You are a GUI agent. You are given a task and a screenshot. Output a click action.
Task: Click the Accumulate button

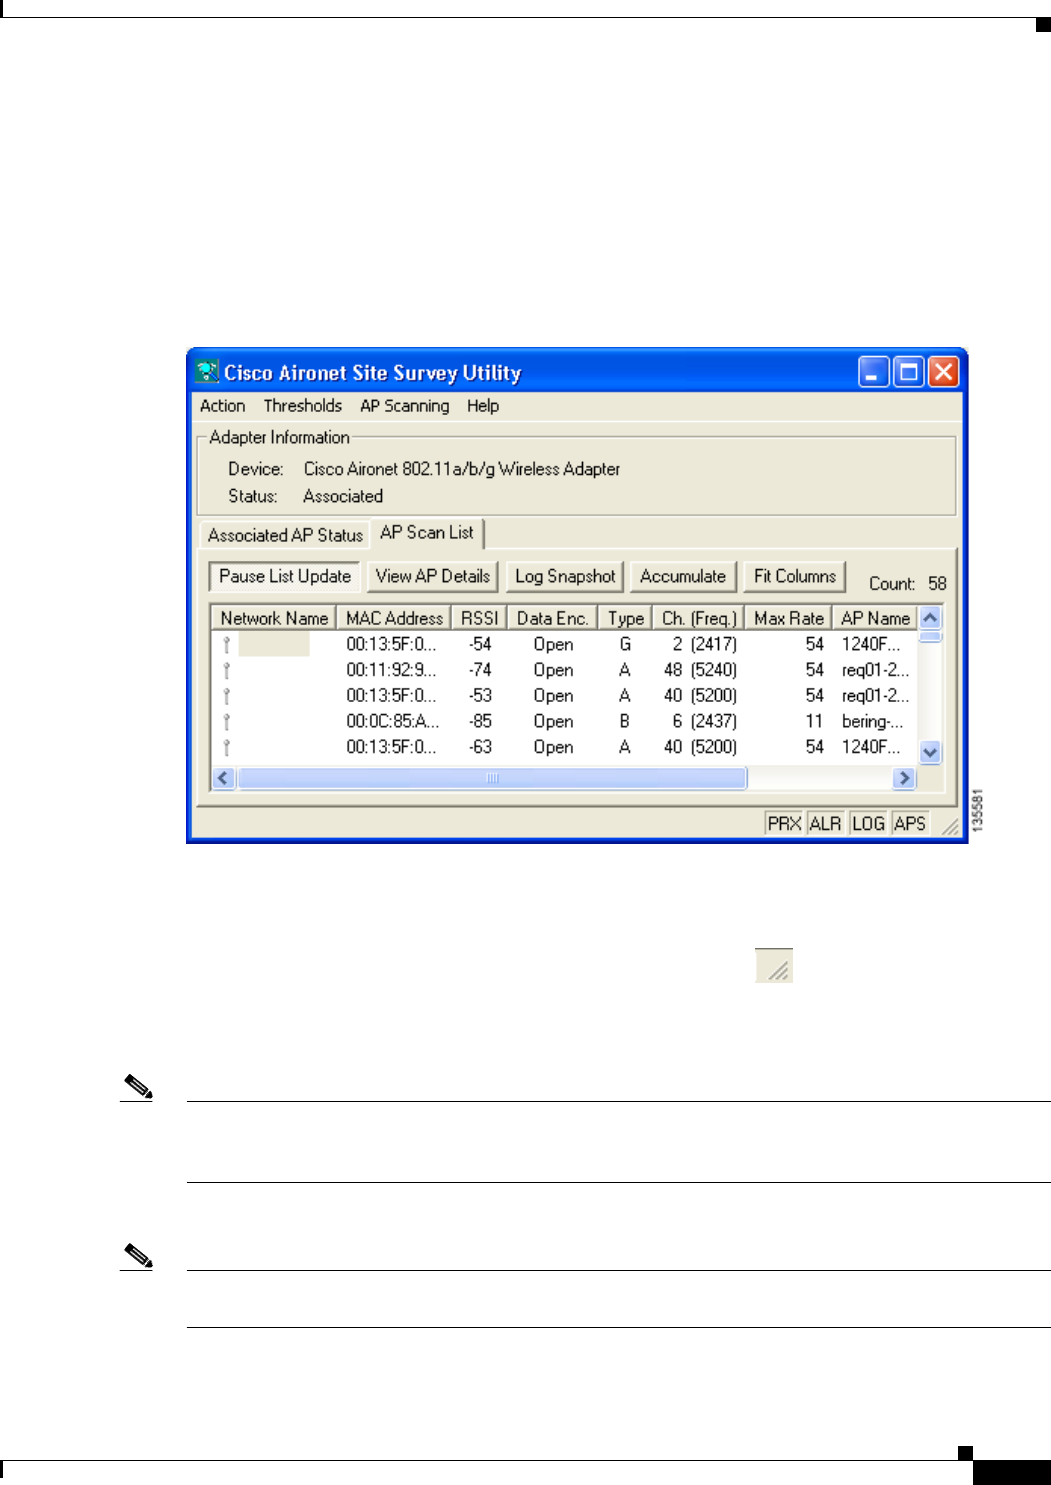pos(683,577)
